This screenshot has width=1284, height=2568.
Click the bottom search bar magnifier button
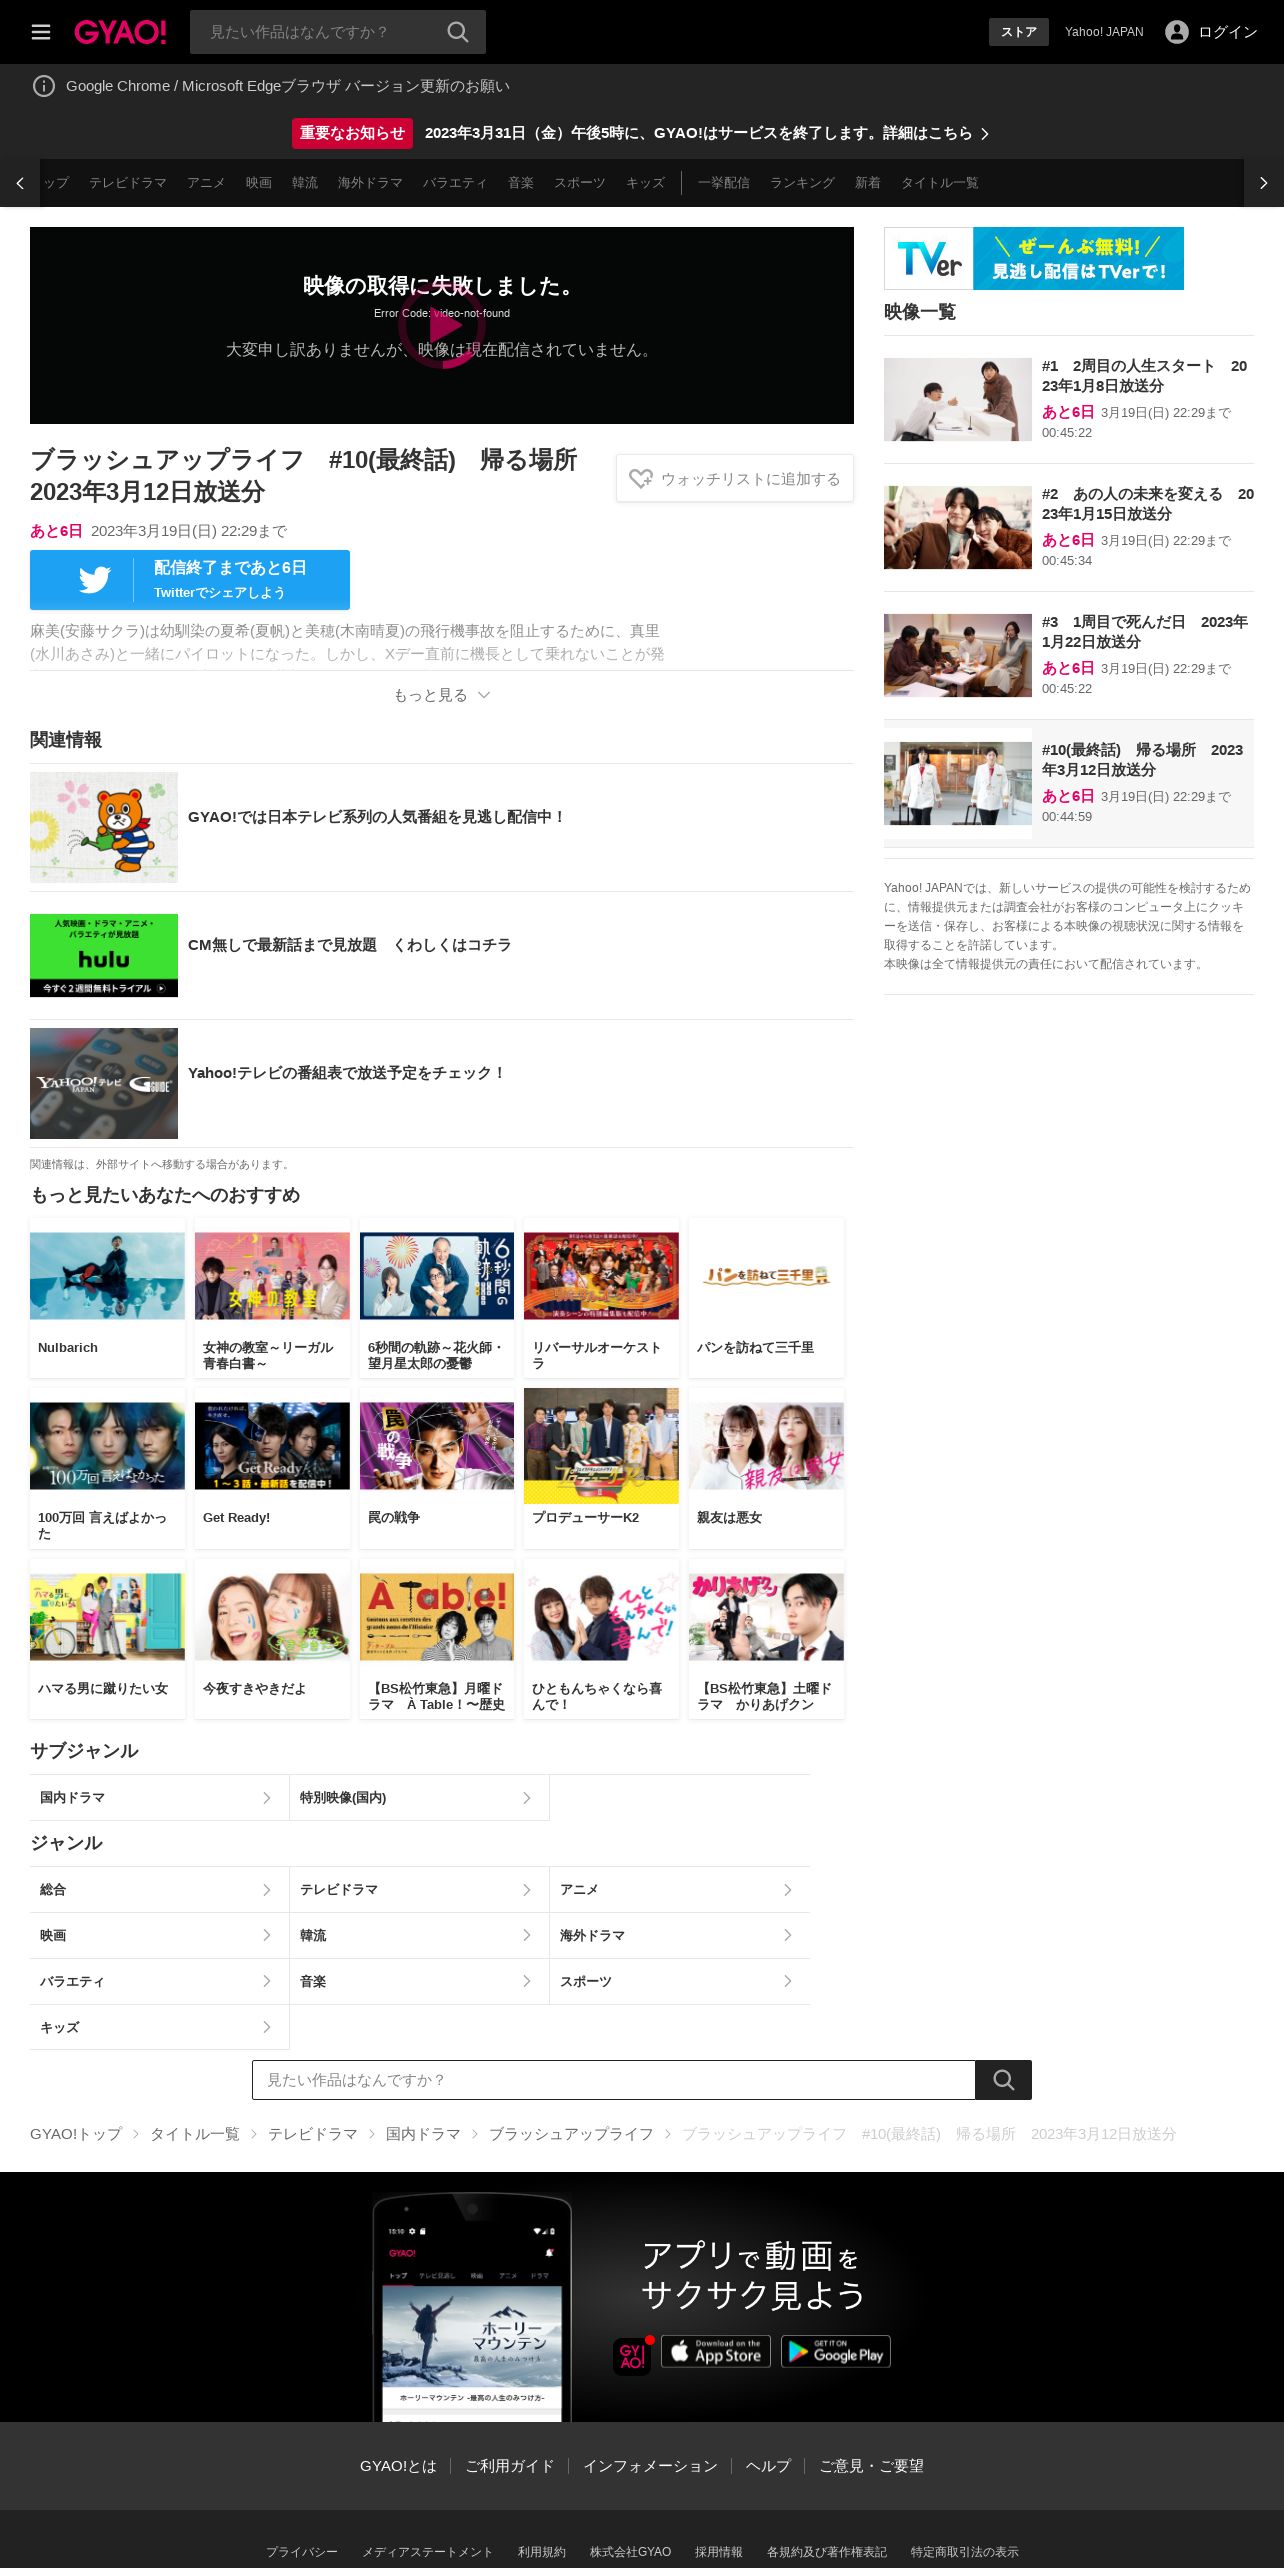(x=1004, y=2080)
